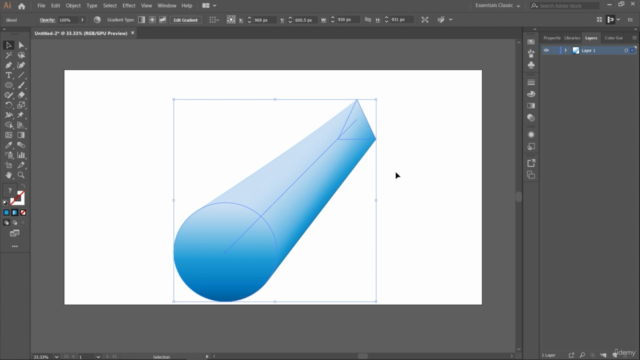Enable Draw Normal mode

tap(6, 223)
